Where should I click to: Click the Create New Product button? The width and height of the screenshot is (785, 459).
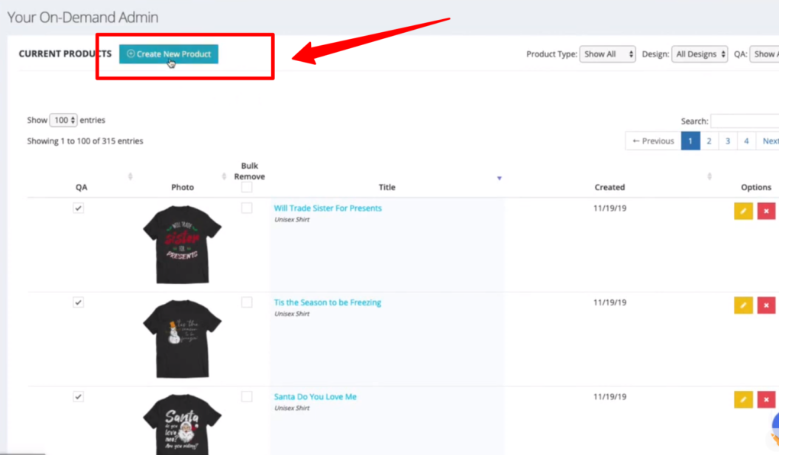coord(169,54)
